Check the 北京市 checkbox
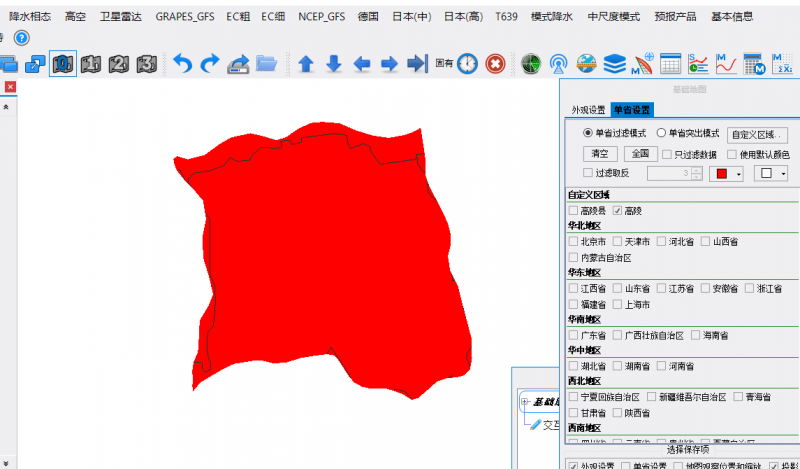Screen dimensions: 800x469 pyautogui.click(x=573, y=242)
